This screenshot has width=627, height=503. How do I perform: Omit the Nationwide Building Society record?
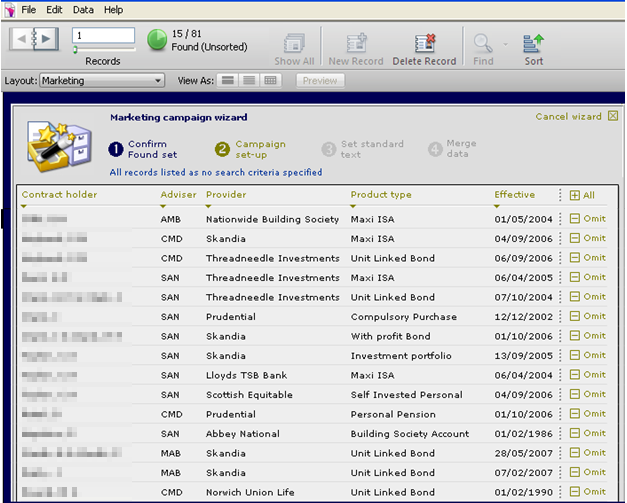587,219
